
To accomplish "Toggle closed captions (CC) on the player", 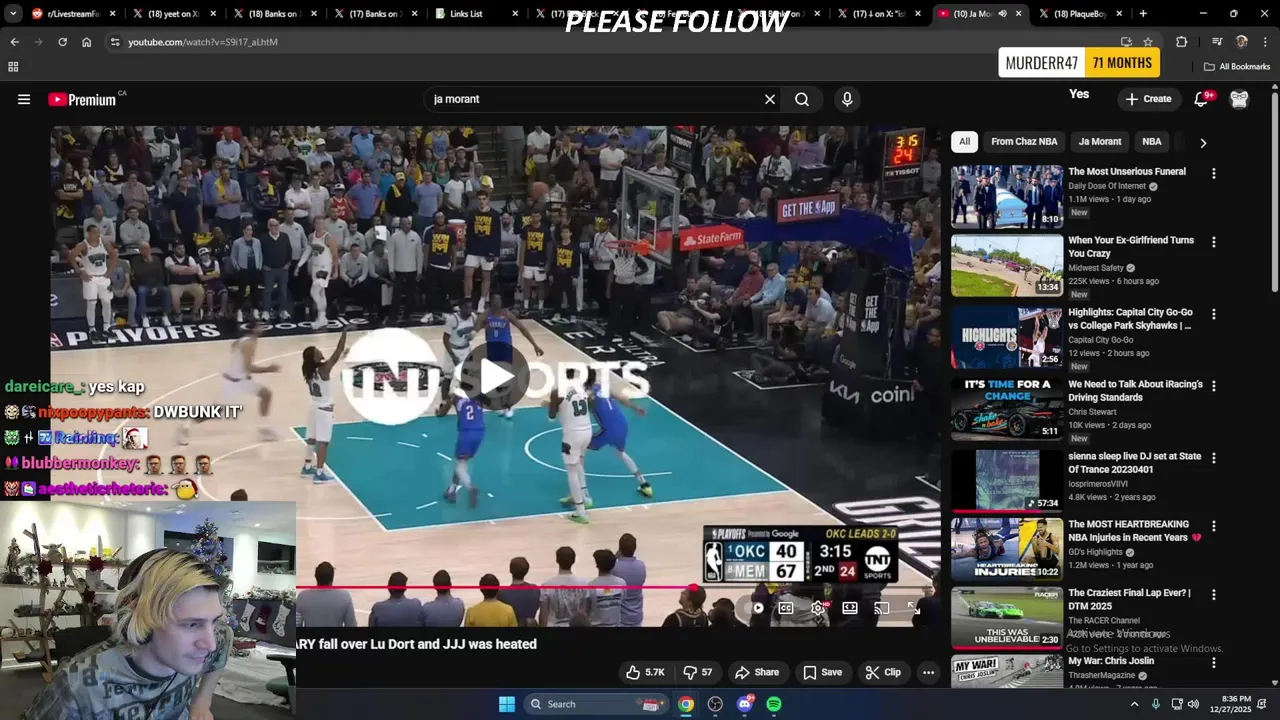I will coord(786,608).
